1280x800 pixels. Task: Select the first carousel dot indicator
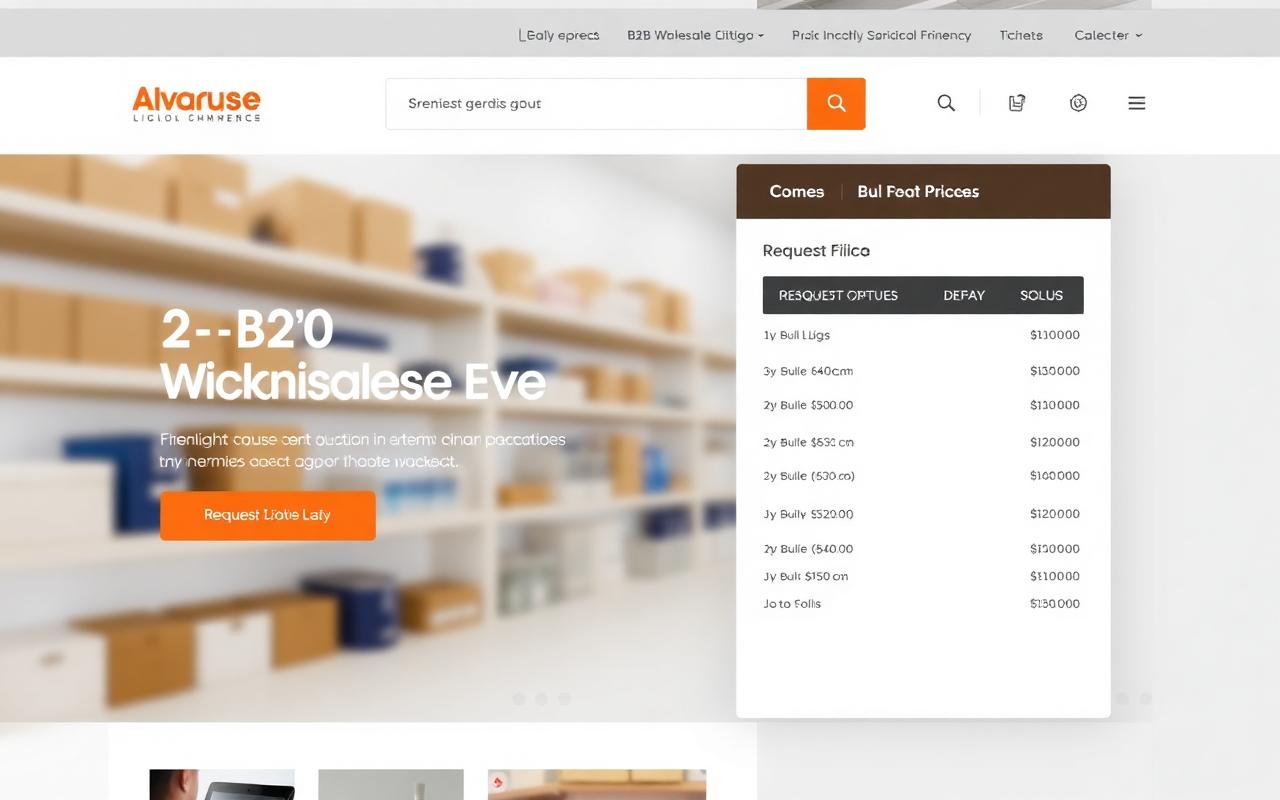[519, 699]
